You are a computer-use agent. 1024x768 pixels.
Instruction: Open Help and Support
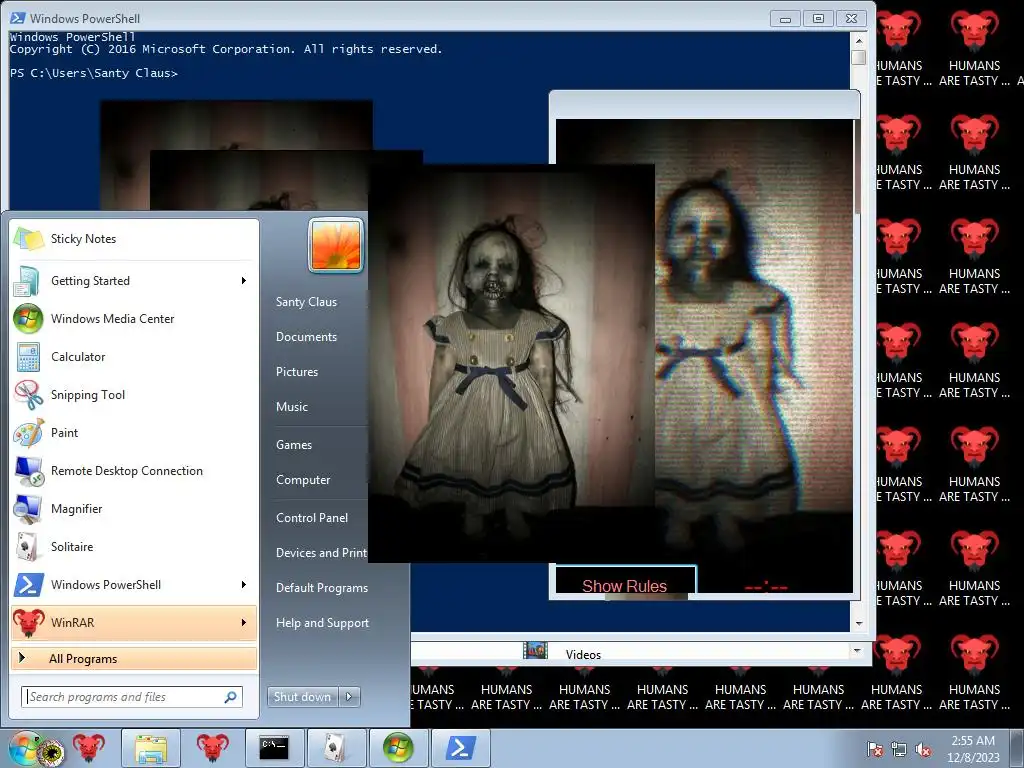(x=323, y=623)
